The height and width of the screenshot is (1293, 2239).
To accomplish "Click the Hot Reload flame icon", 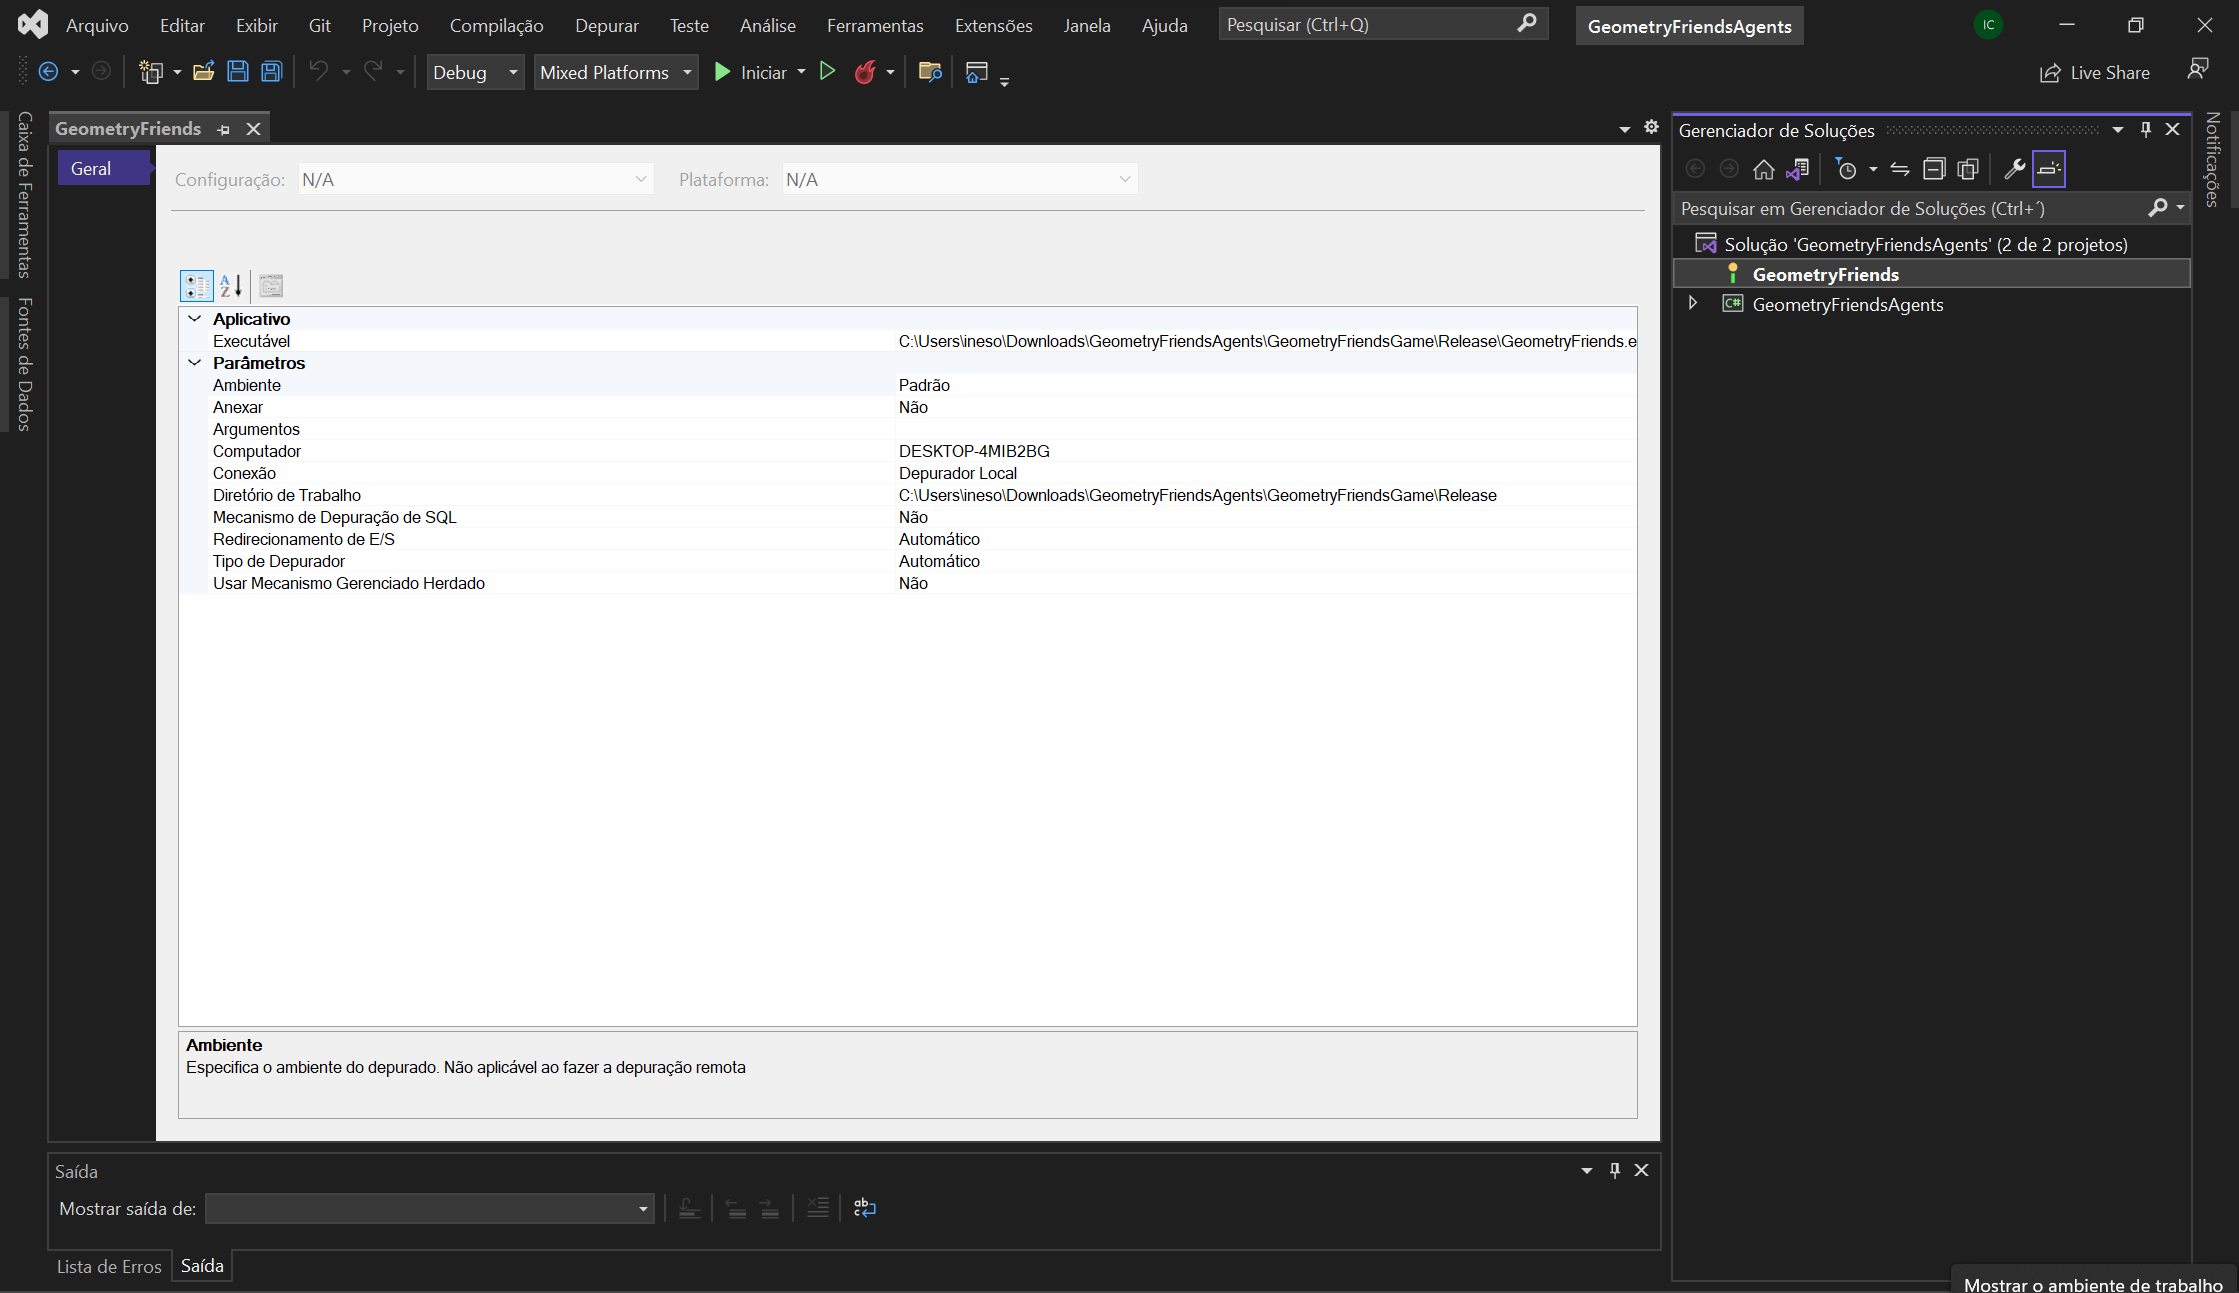I will pyautogui.click(x=865, y=72).
